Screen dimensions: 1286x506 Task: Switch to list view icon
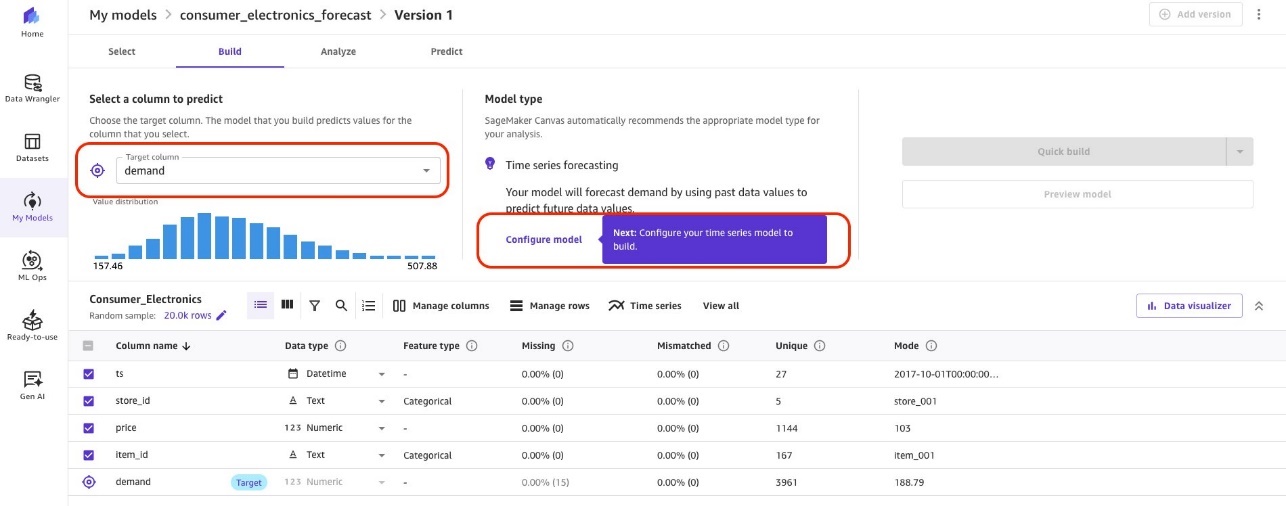[x=260, y=305]
